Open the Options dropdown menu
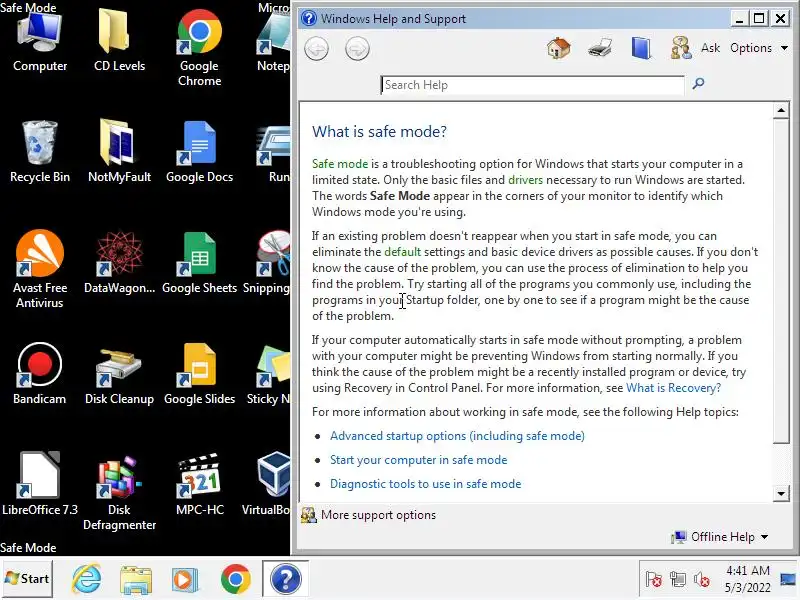 759,48
